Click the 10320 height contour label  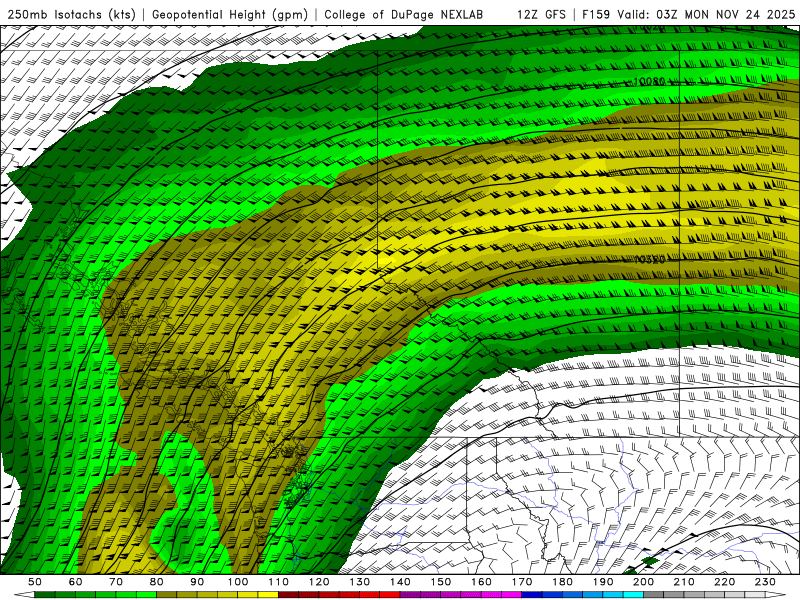(x=649, y=260)
